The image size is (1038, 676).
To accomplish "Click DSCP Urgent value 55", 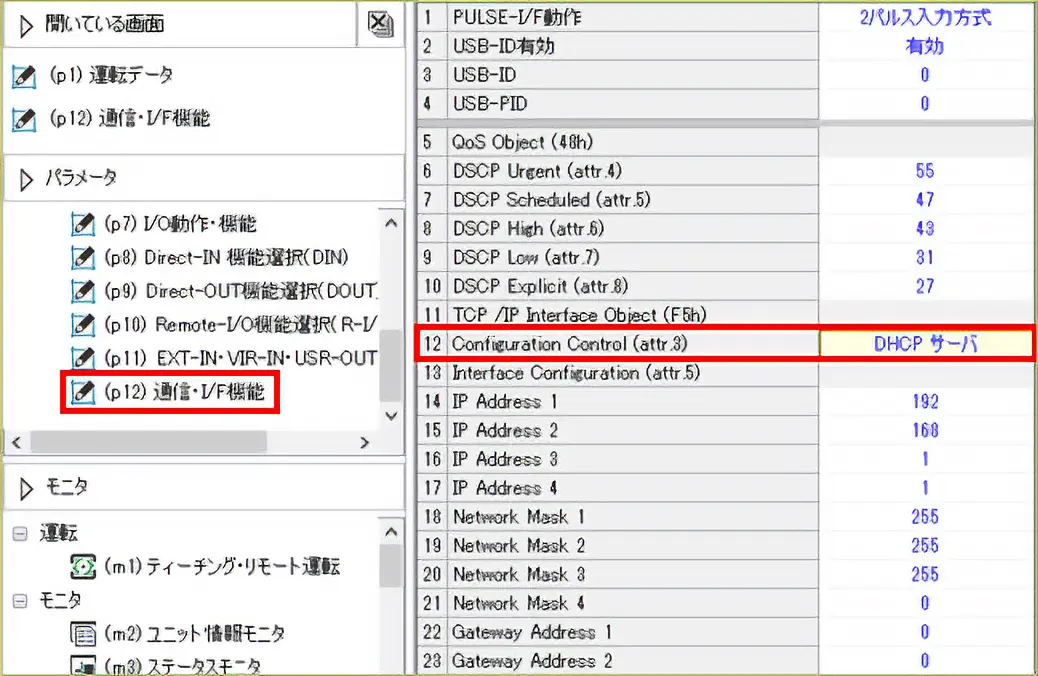I will [x=925, y=171].
